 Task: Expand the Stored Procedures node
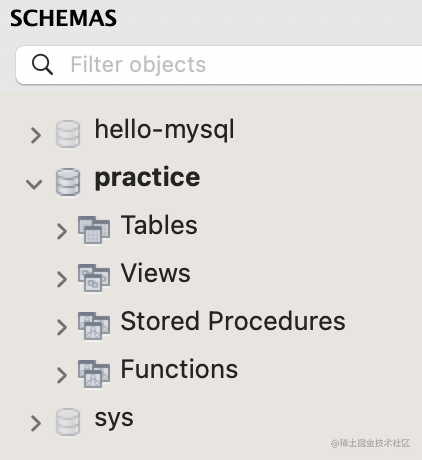pyautogui.click(x=62, y=327)
